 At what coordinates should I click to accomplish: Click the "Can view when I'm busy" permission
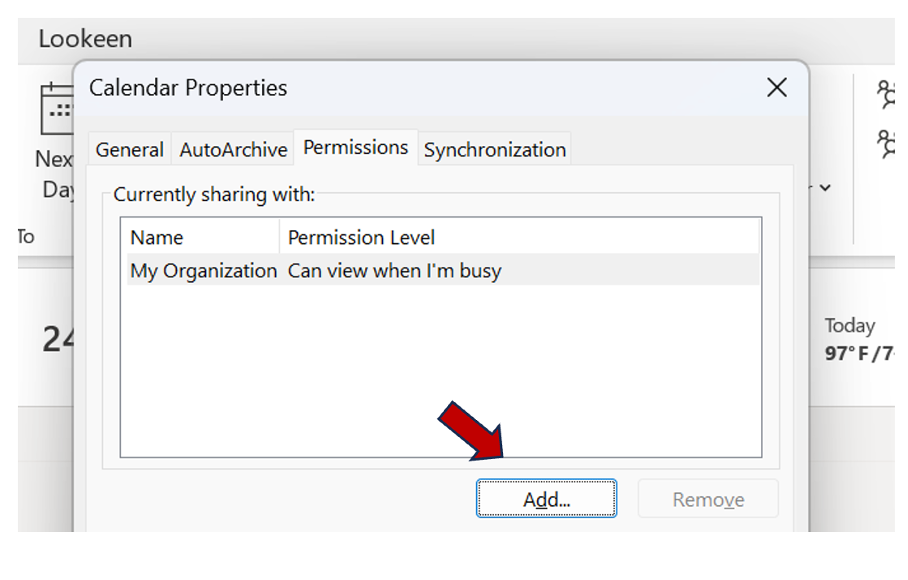[x=395, y=271]
